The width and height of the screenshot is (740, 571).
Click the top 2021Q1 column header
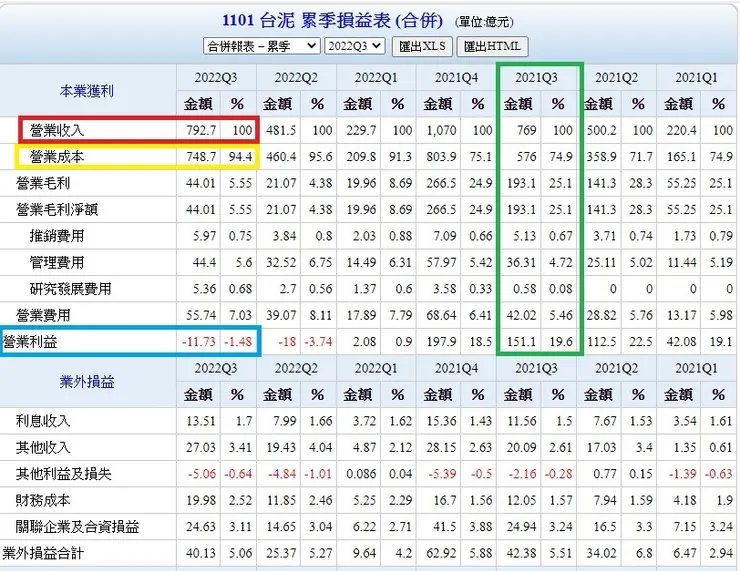[696, 77]
